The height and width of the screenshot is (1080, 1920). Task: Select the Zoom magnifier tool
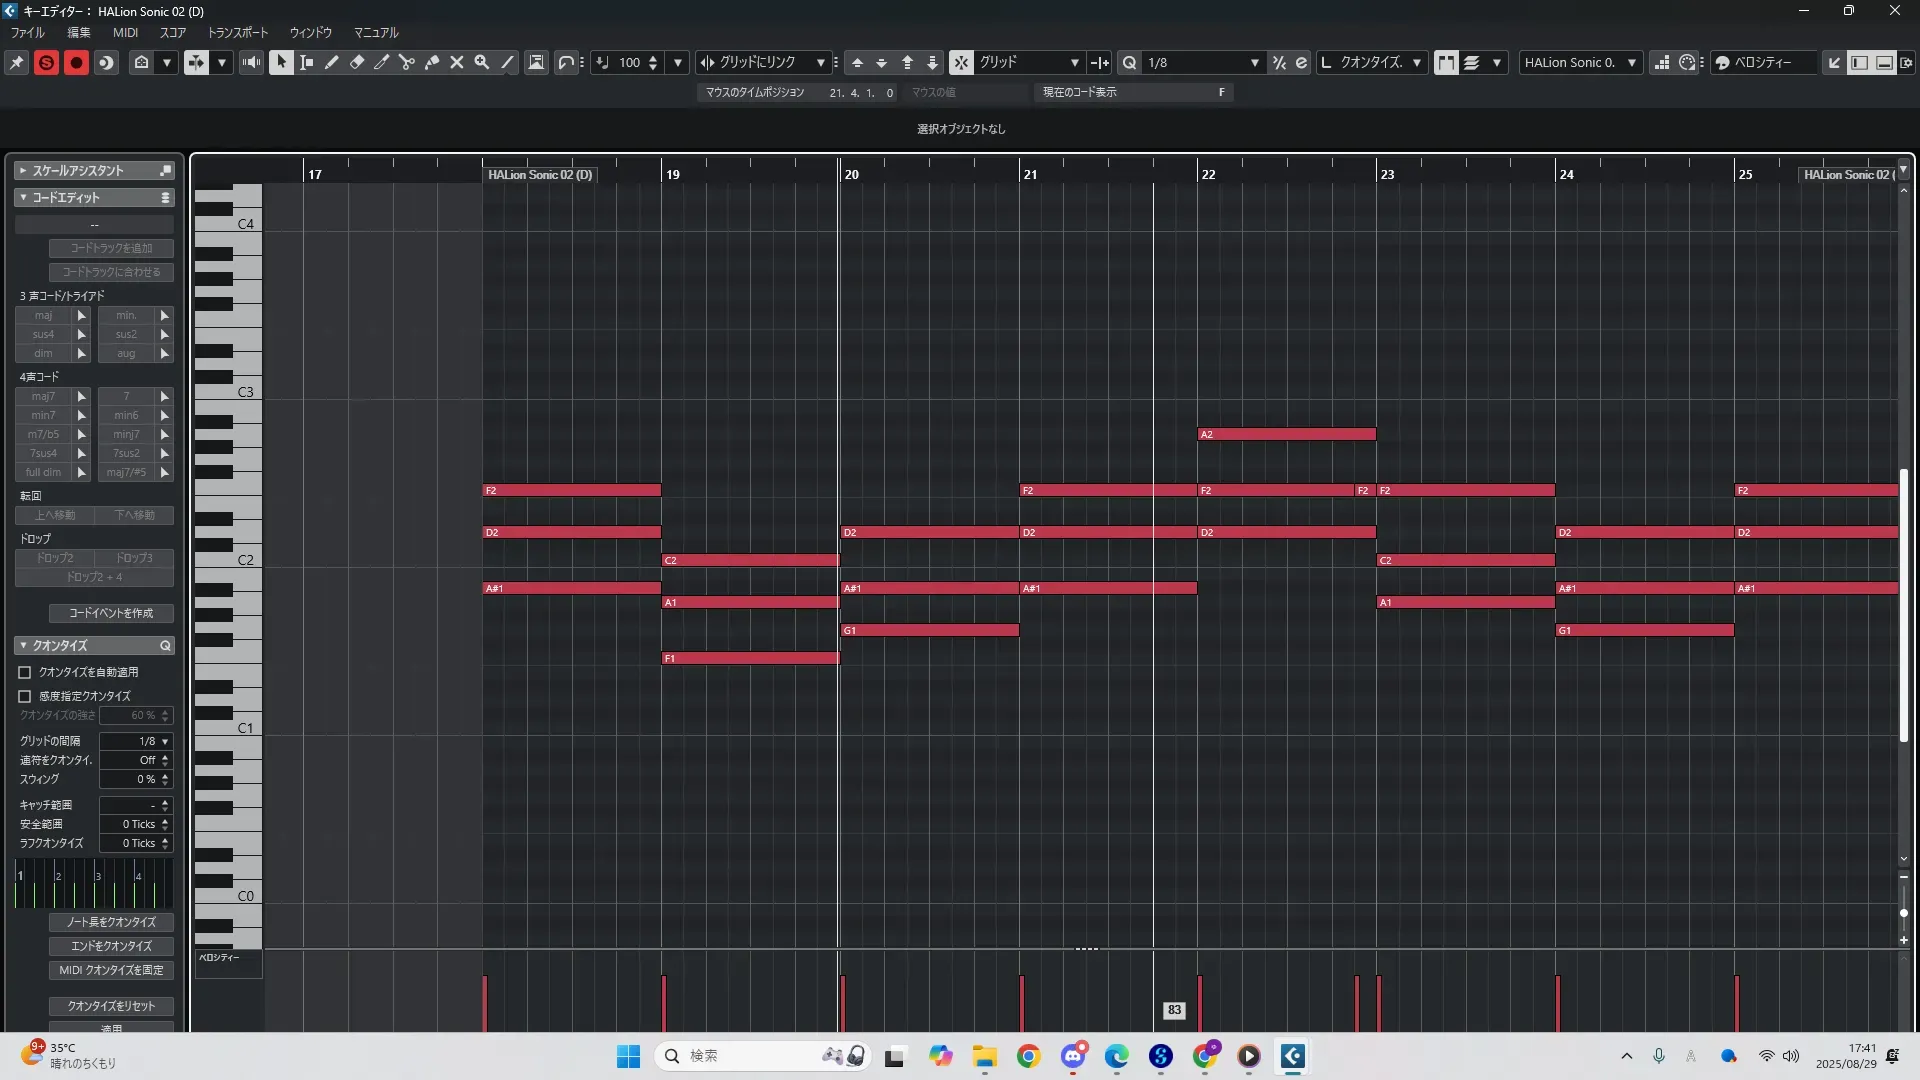(x=482, y=62)
